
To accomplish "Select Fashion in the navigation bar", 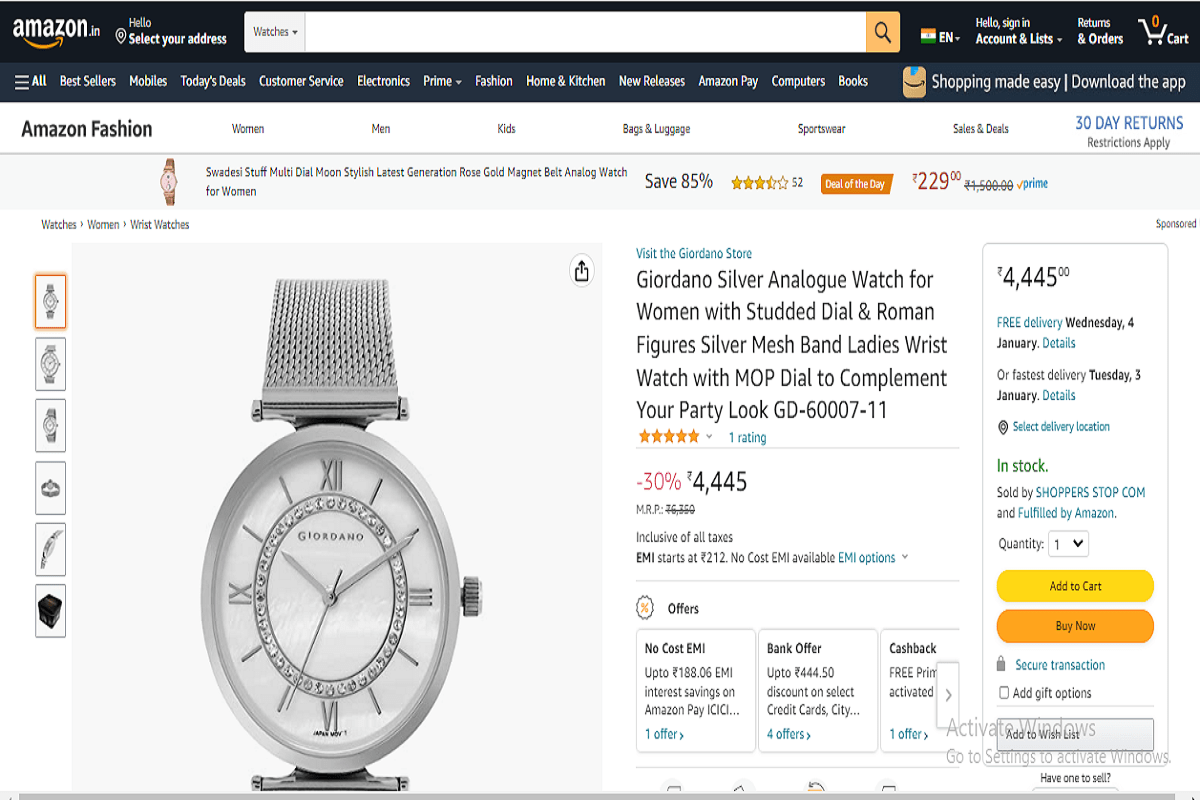I will [x=494, y=81].
